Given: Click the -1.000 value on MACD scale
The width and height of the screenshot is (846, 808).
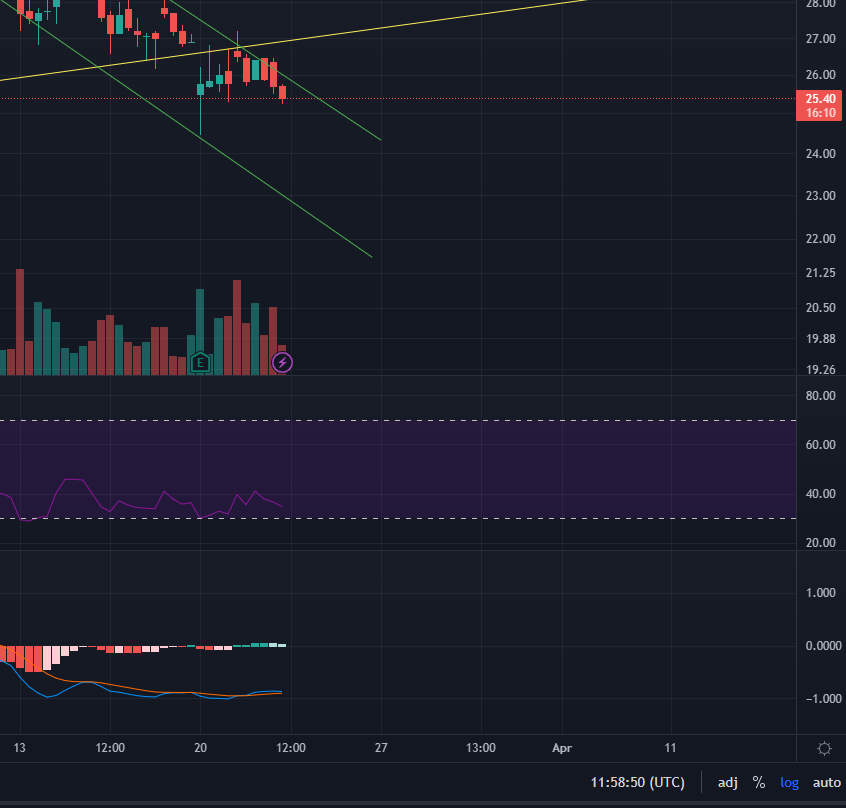Looking at the screenshot, I should (x=820, y=698).
